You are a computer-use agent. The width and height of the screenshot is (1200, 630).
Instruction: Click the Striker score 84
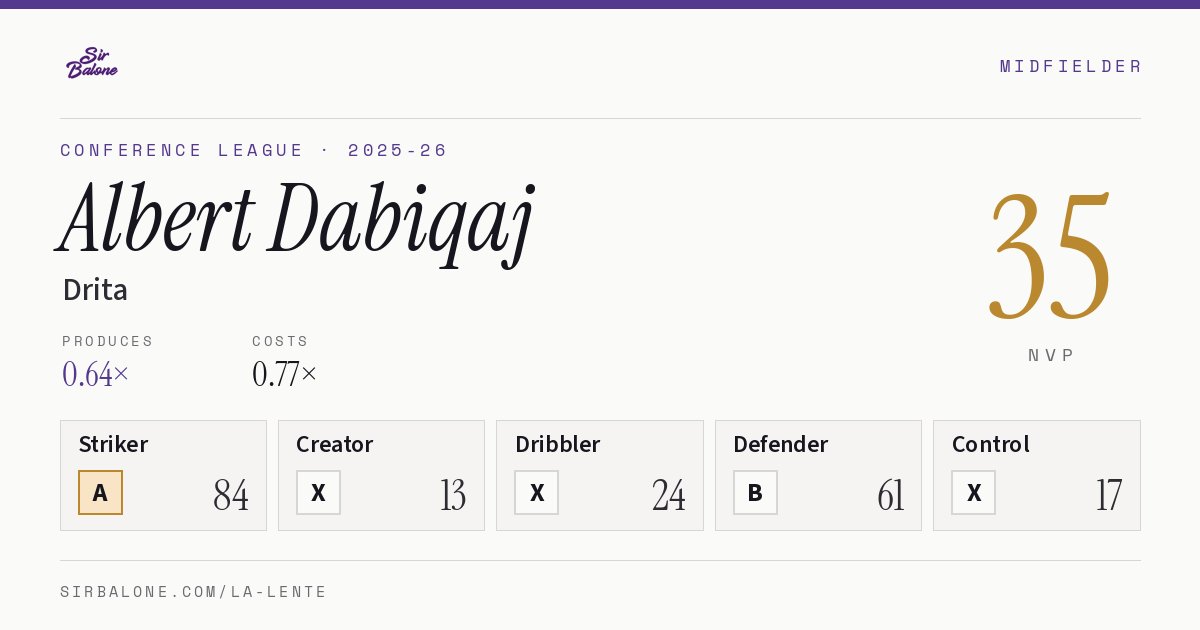pos(231,495)
